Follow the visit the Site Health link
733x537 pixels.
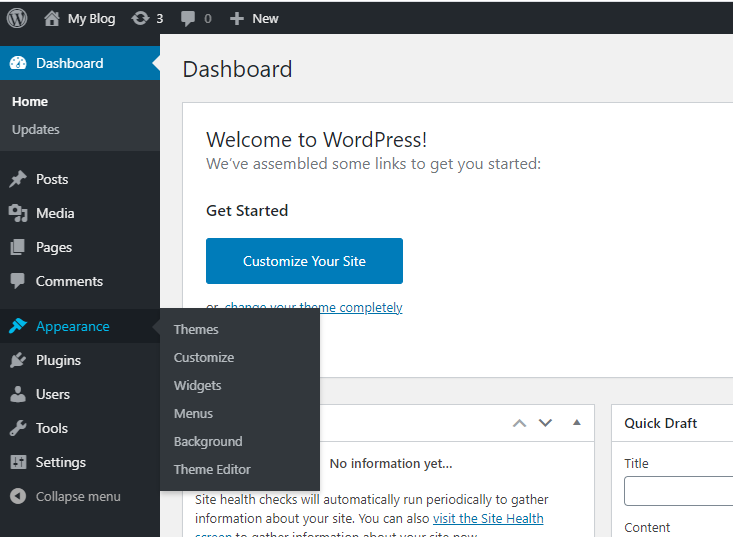click(488, 518)
